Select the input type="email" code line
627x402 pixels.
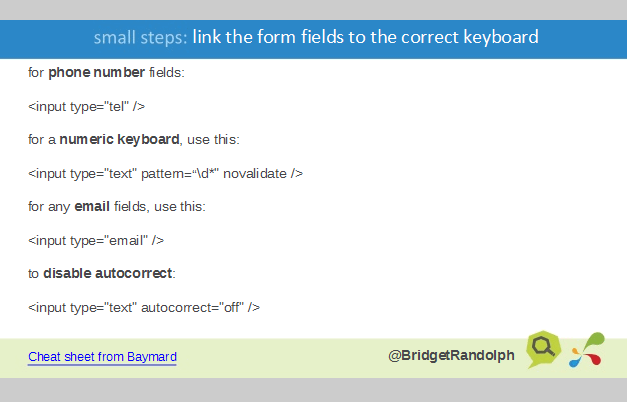pyautogui.click(x=96, y=240)
